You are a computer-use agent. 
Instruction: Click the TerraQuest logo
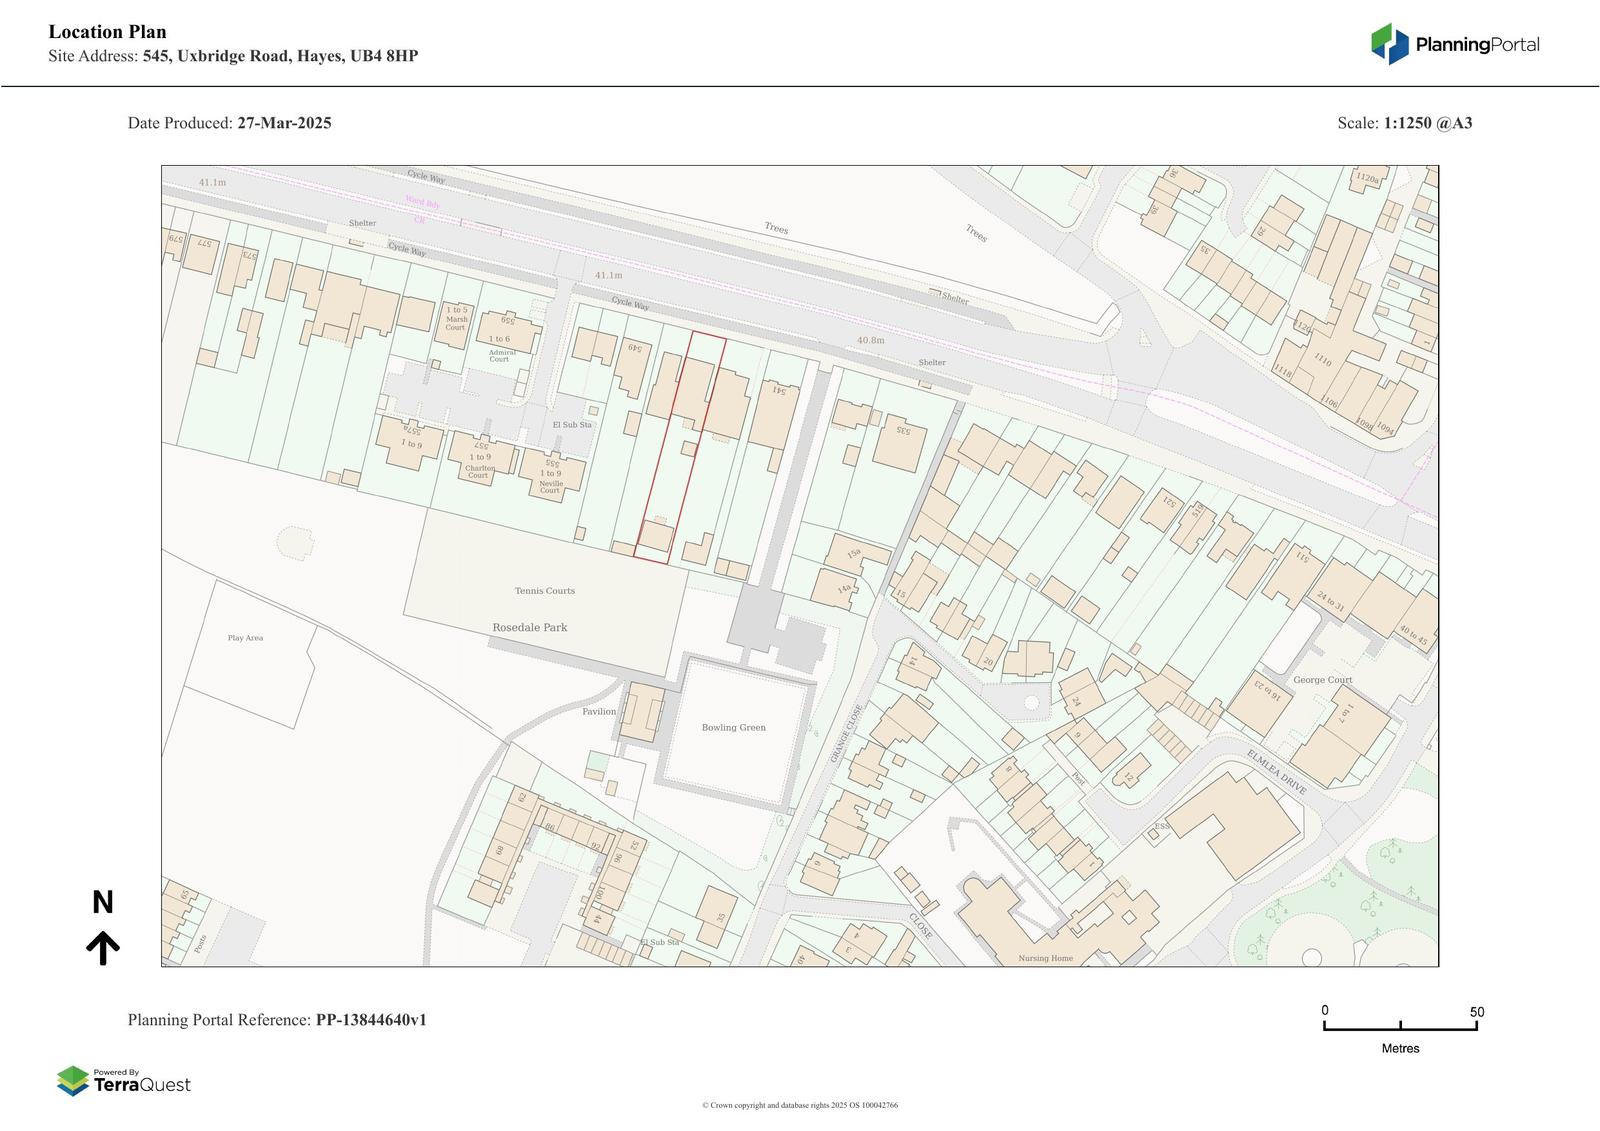tap(124, 1081)
